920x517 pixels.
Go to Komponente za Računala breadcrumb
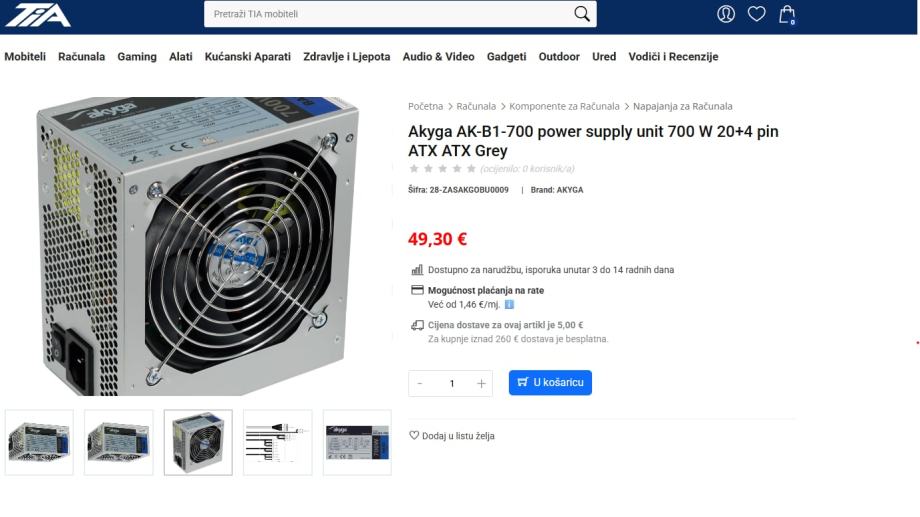pyautogui.click(x=564, y=106)
